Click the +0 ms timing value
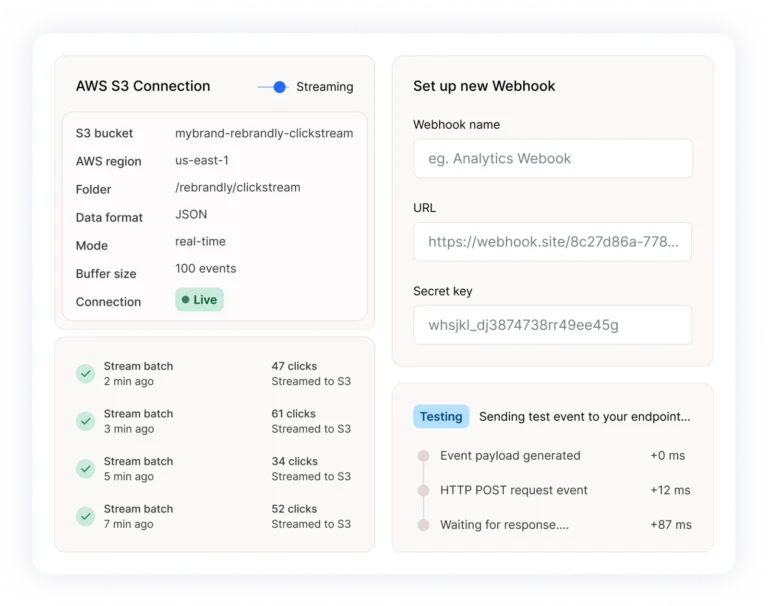768x606 pixels. click(x=668, y=456)
